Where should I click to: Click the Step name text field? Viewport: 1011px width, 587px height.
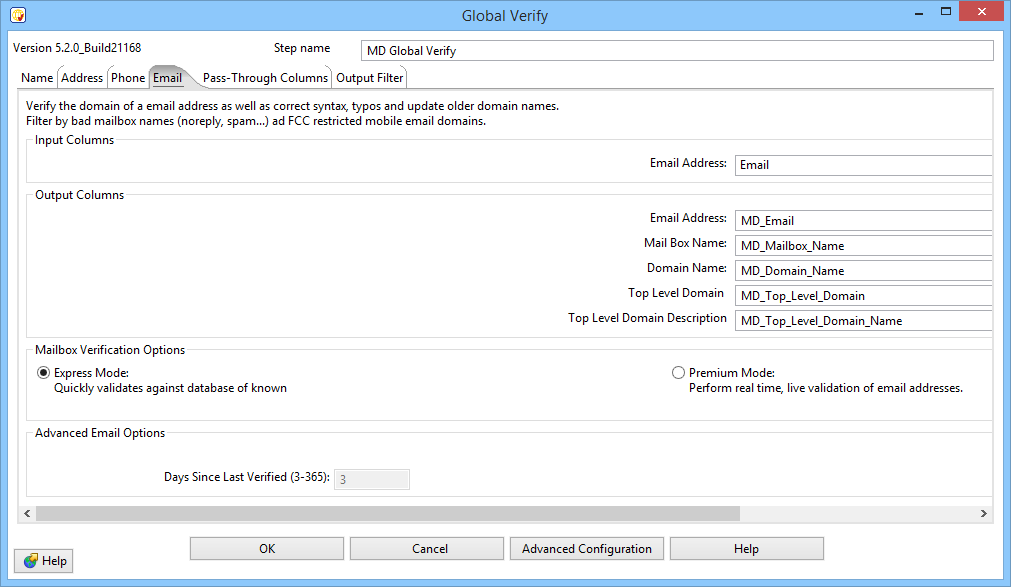coord(676,51)
